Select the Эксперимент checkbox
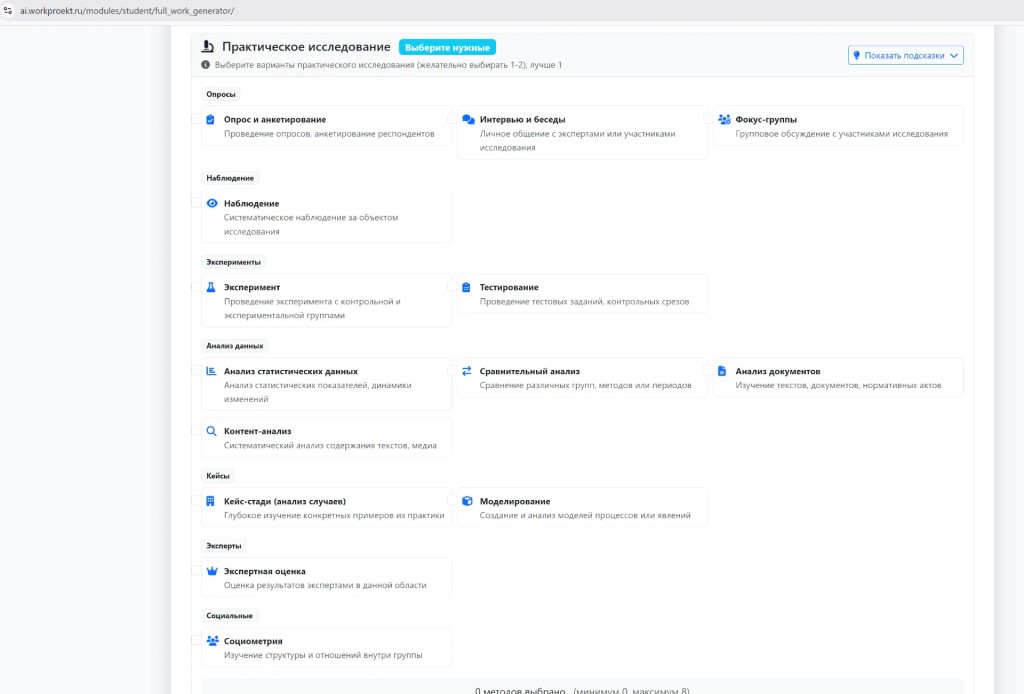Image resolution: width=1024 pixels, height=694 pixels. point(196,287)
